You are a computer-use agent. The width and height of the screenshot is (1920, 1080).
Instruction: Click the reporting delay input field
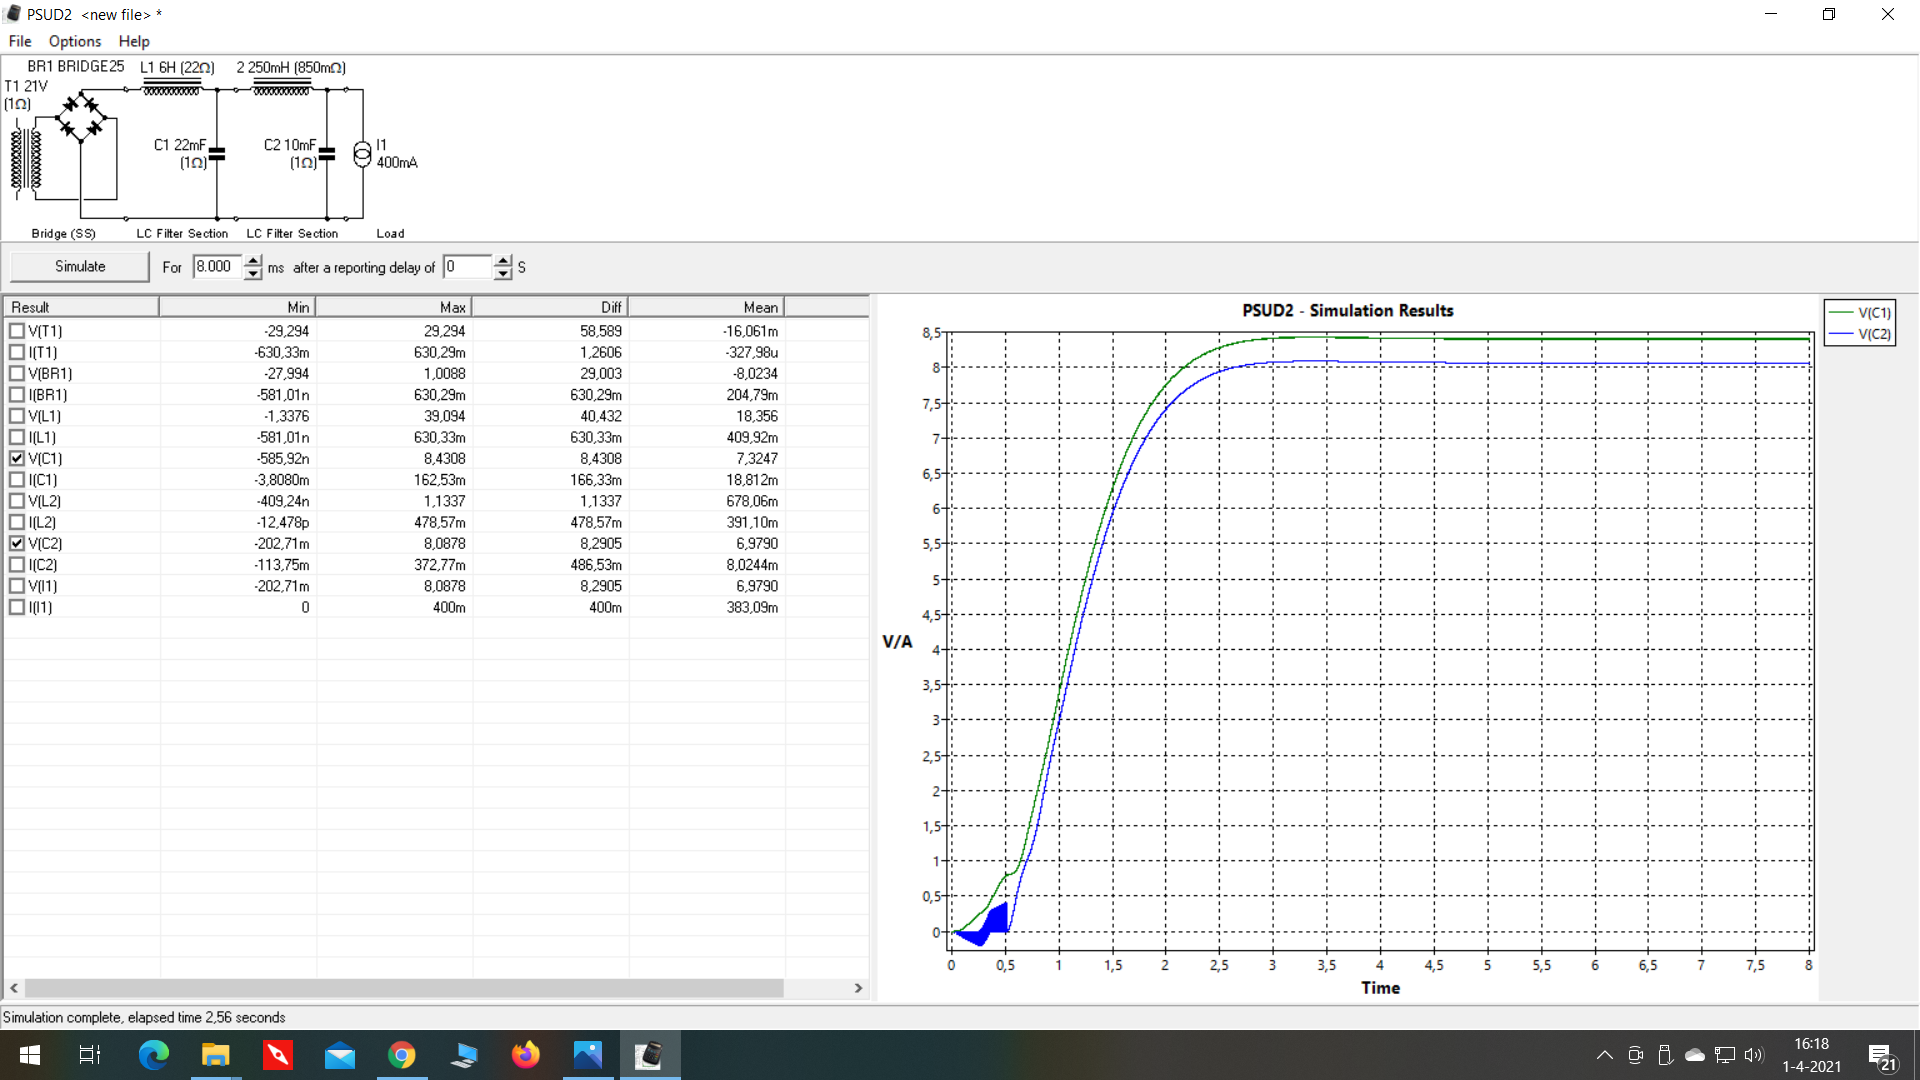point(468,267)
